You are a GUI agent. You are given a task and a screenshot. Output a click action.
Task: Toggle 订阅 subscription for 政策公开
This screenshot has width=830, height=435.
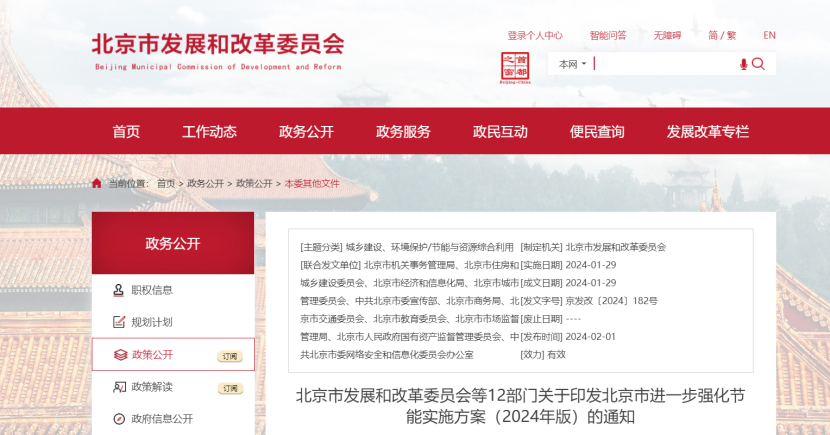coord(229,356)
